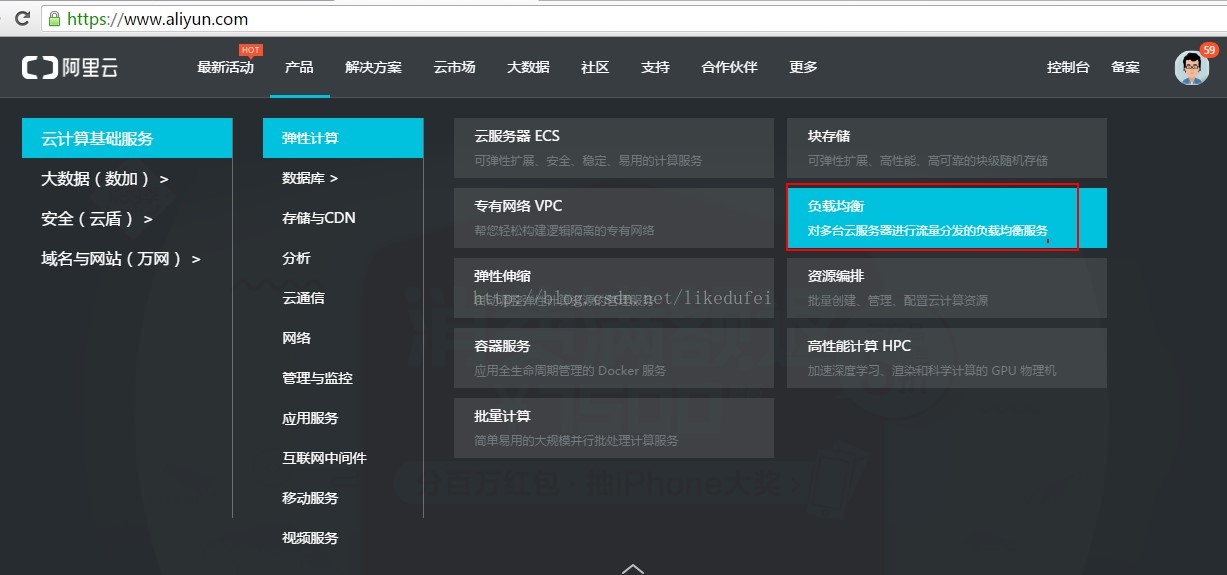Open 大数据 in the top navigation
The height and width of the screenshot is (575, 1227).
click(528, 67)
